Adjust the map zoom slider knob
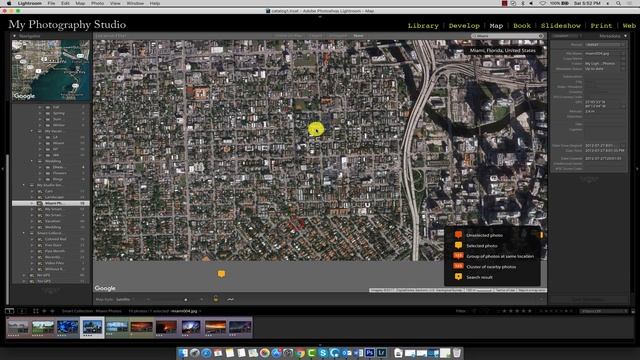Viewport: 640px width, 360px height. [186, 299]
